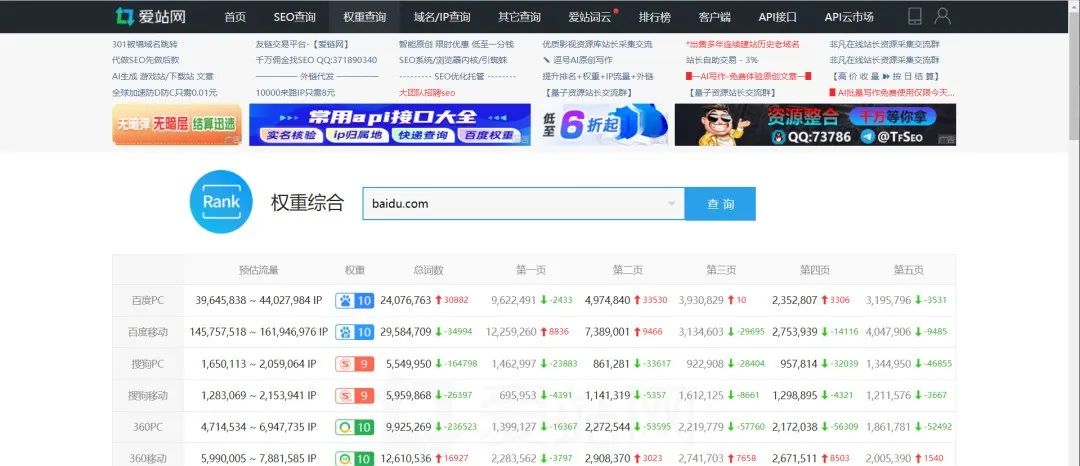Click 百度PC first-page value 9,622,491

[513, 301]
